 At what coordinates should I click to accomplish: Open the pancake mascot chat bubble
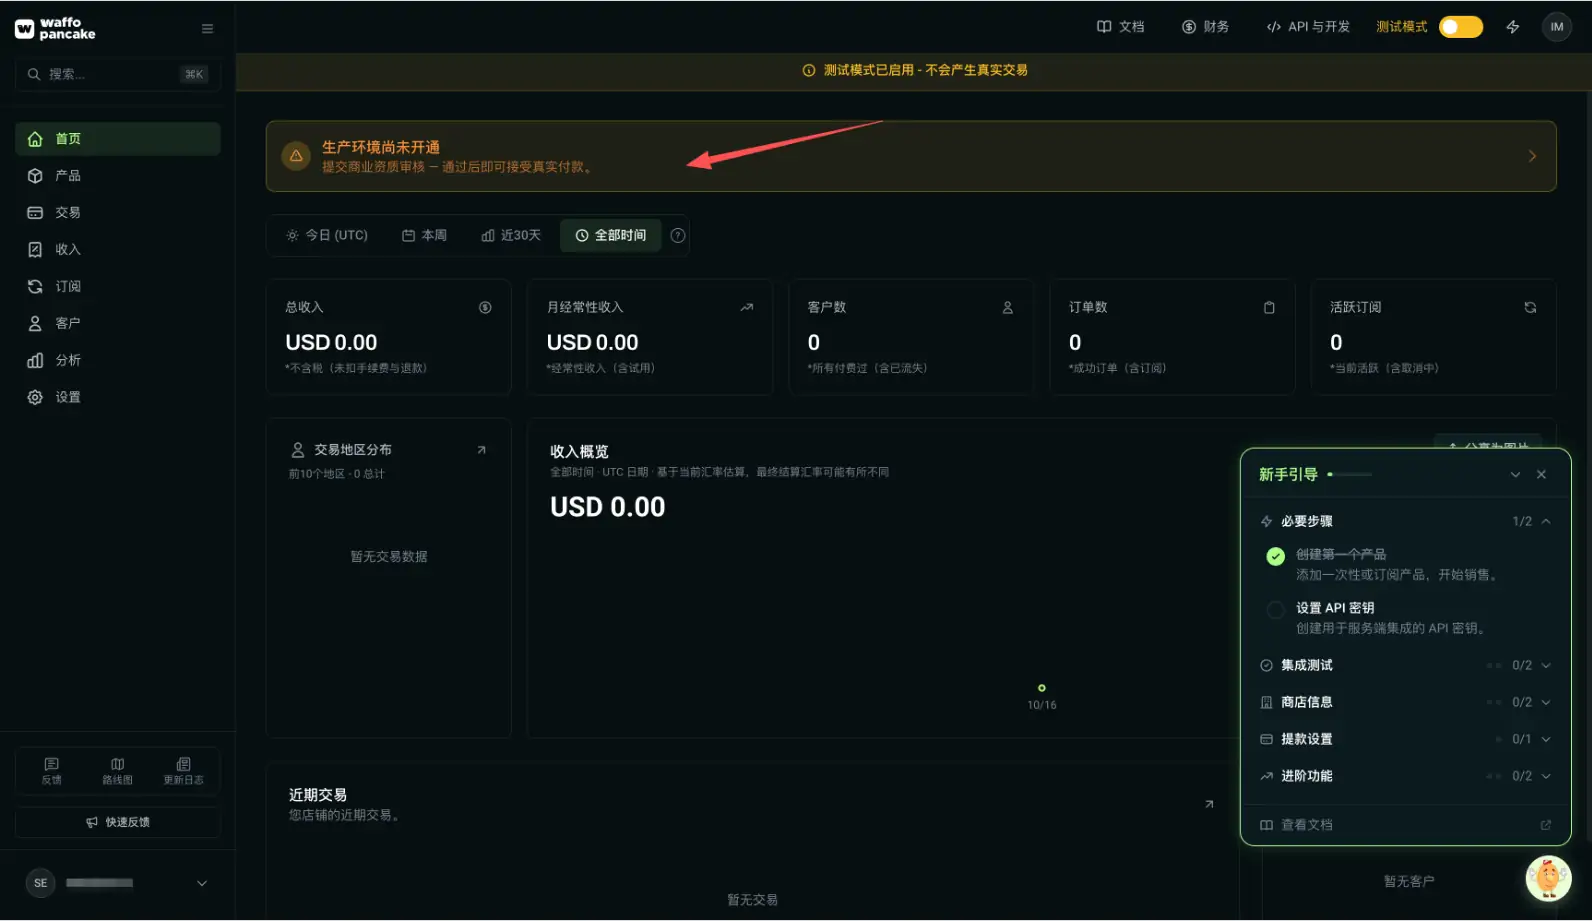click(x=1548, y=878)
